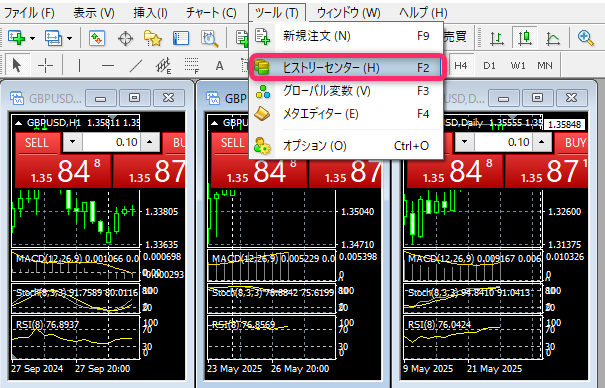The image size is (605, 388).
Task: Open the 表示 (V) menu
Action: click(x=94, y=13)
